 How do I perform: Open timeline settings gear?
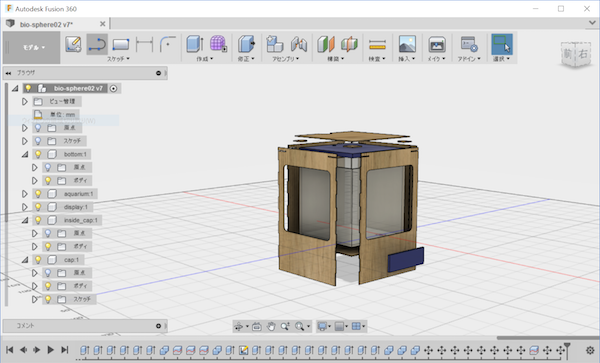tap(590, 350)
